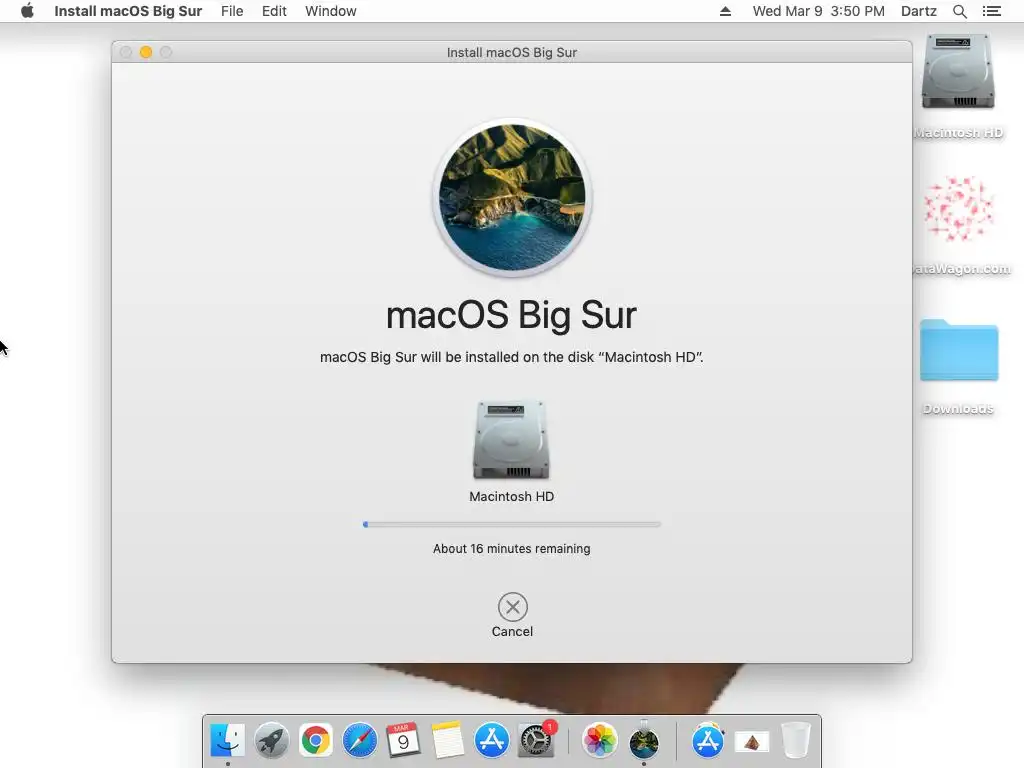Open Spotlight search magnifier
This screenshot has width=1024, height=768.
pos(959,11)
